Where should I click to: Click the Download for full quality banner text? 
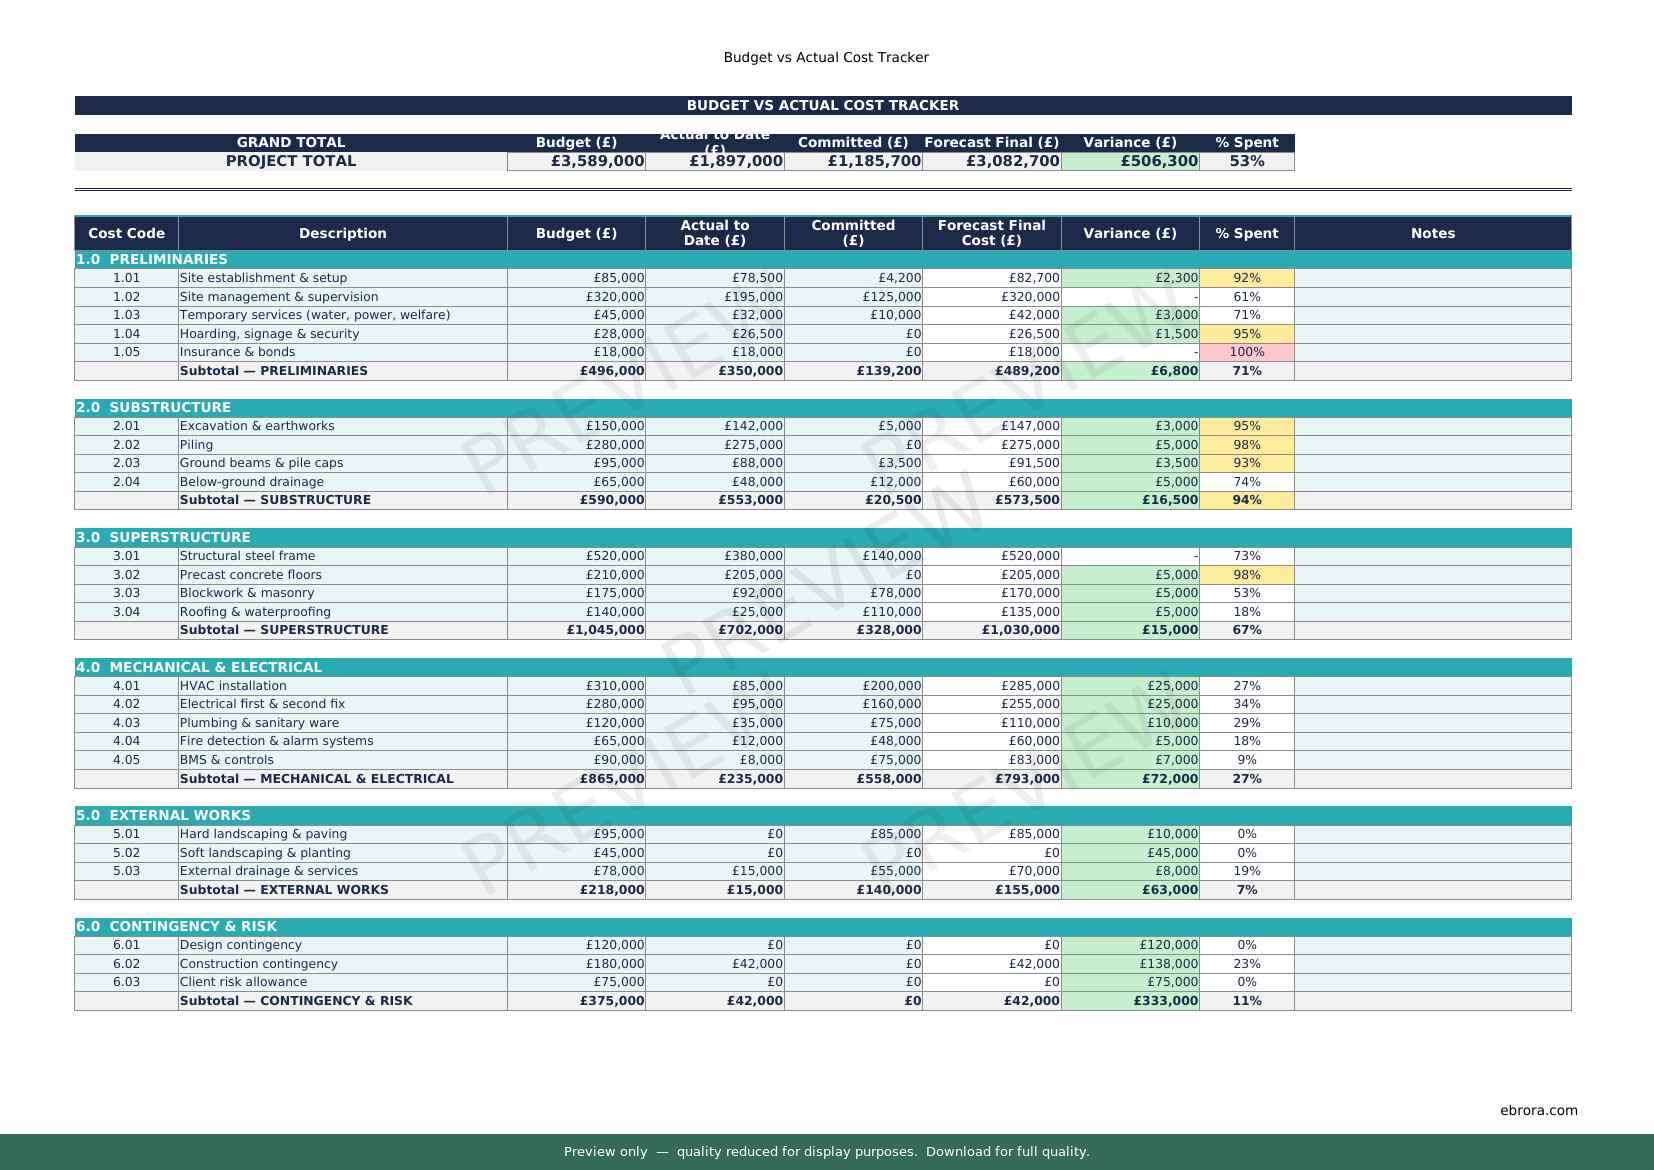(x=1006, y=1152)
